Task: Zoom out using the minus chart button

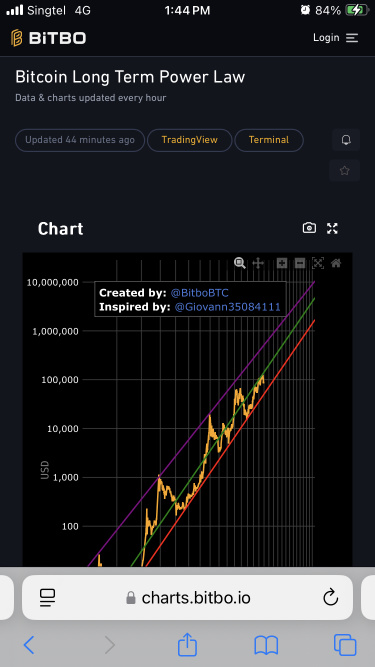Action: click(300, 263)
